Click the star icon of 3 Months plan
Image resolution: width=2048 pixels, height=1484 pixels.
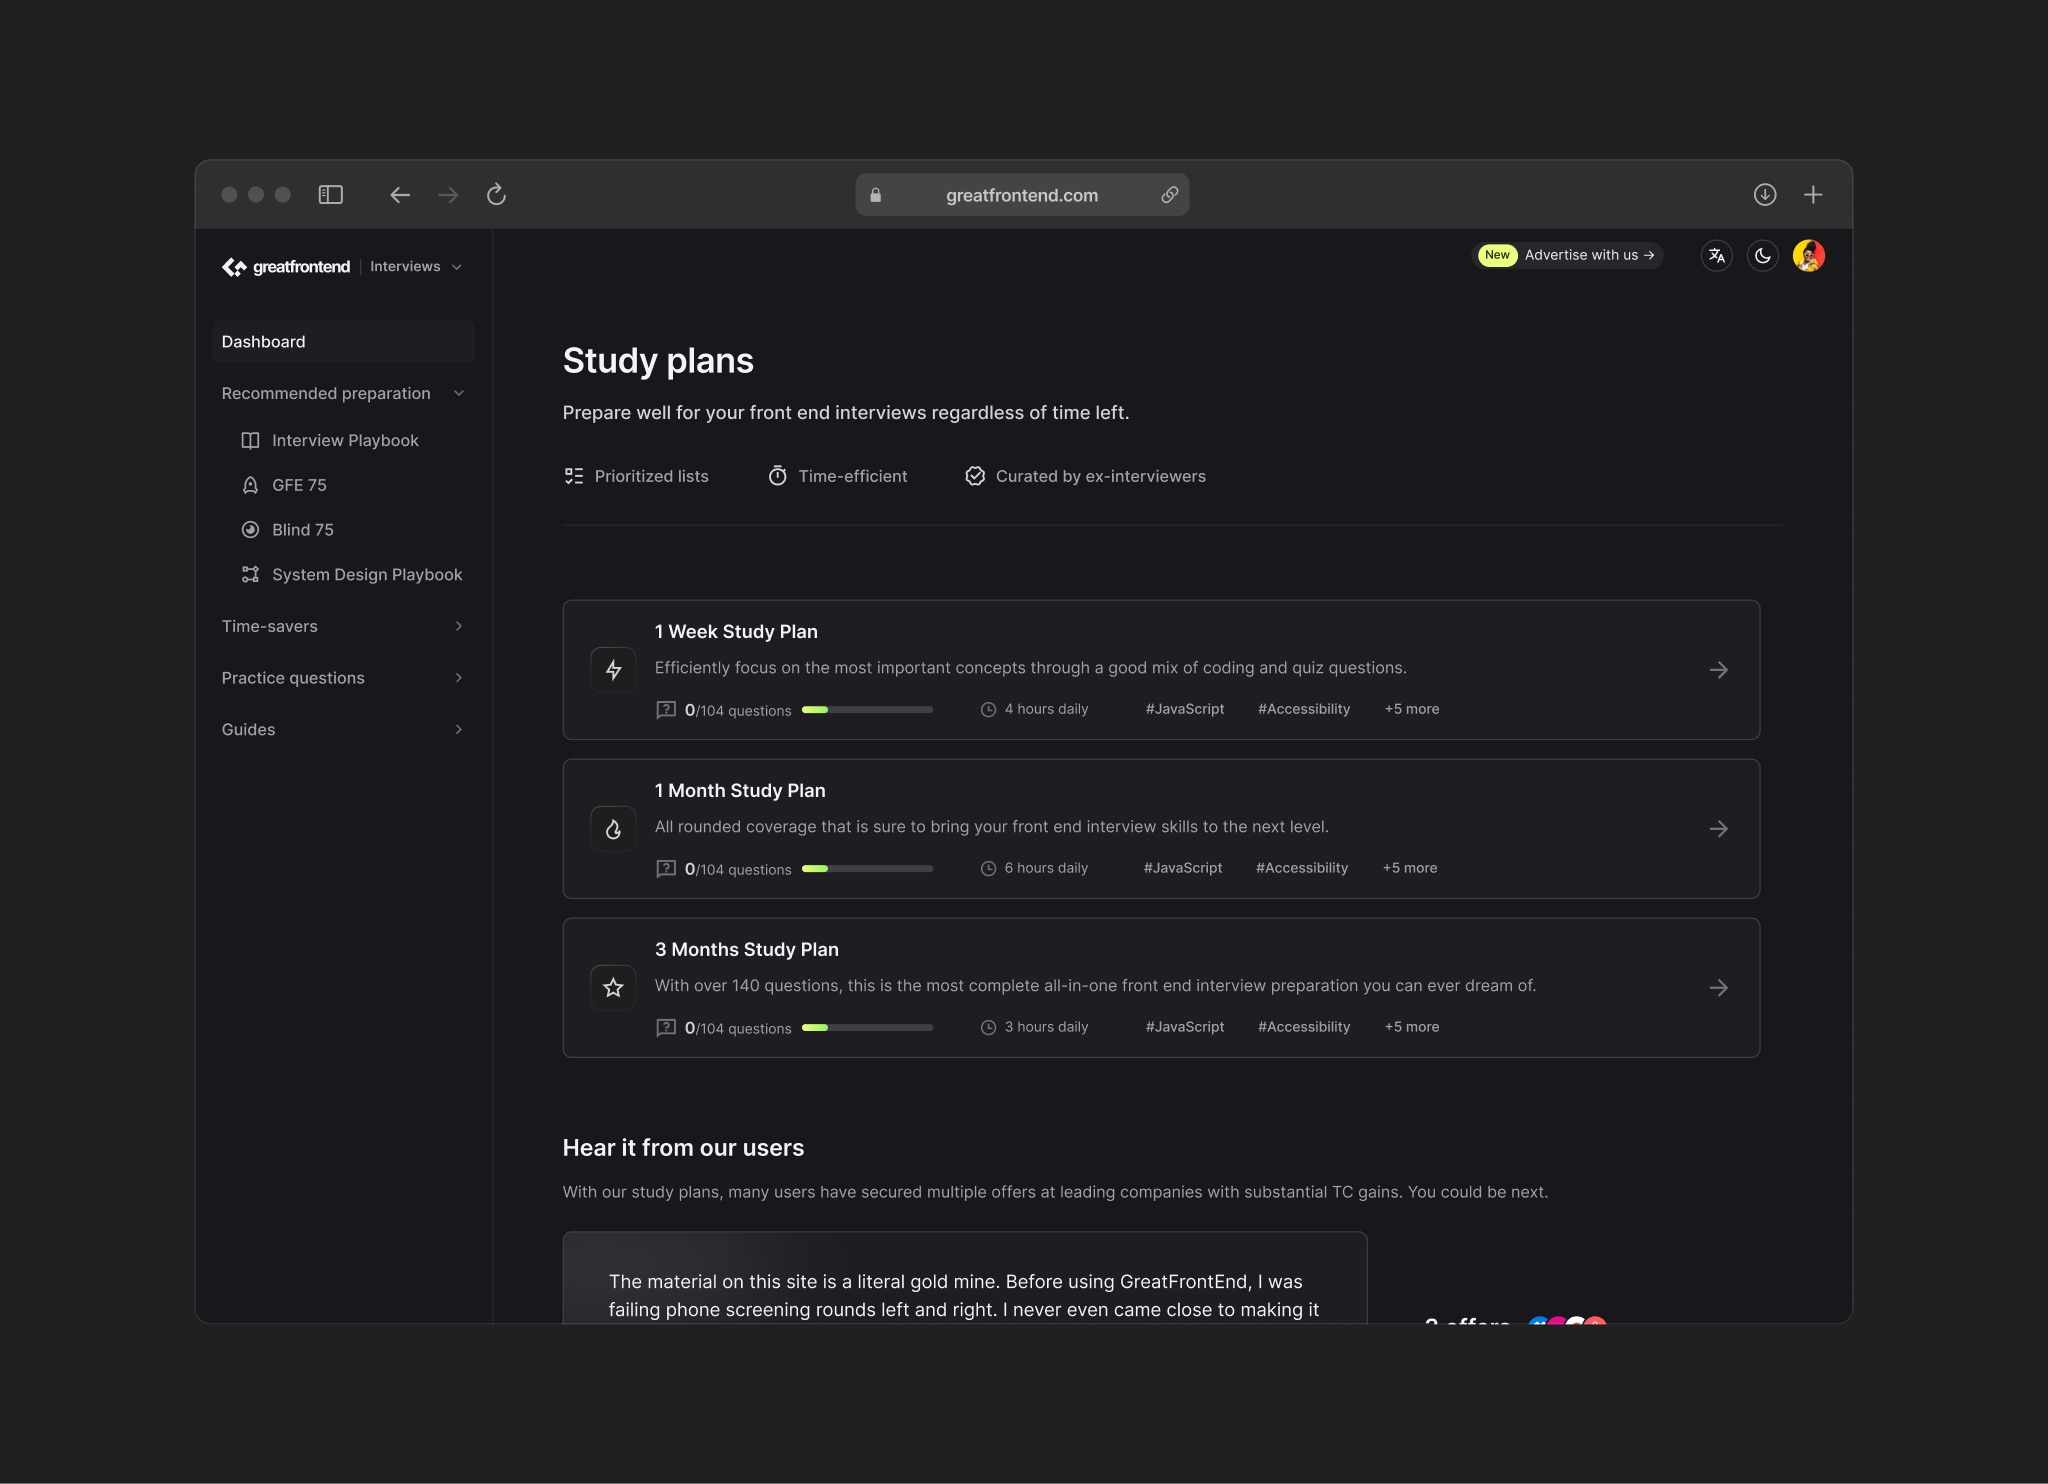click(613, 988)
